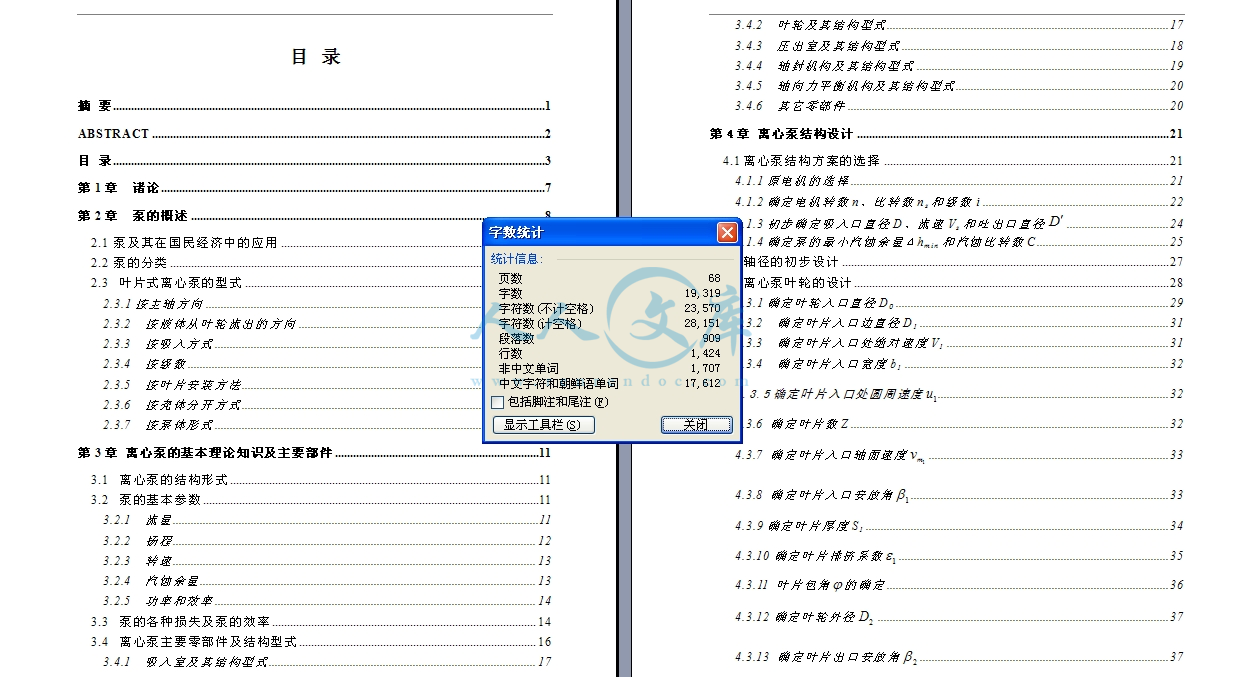Click the 字数 value 19,319
The height and width of the screenshot is (677, 1246).
click(x=703, y=293)
